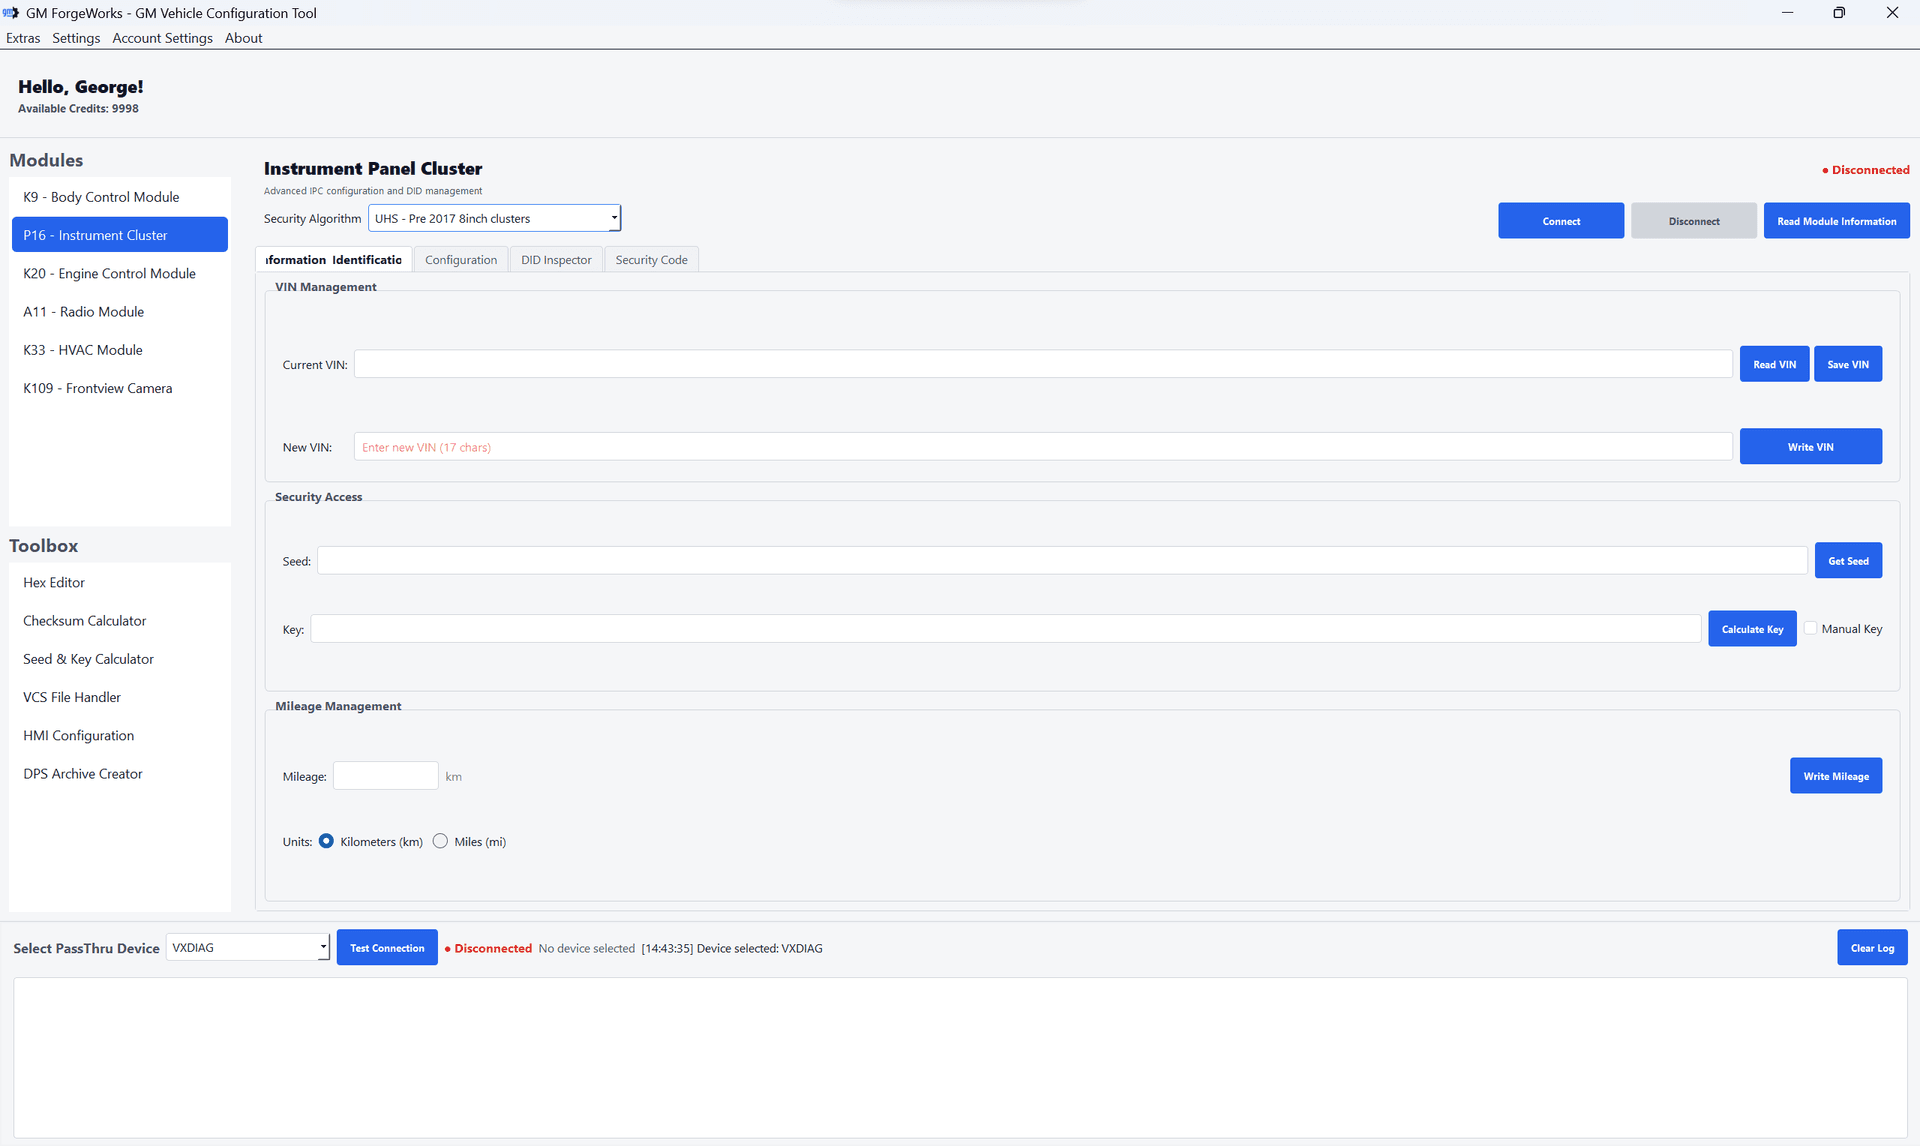Select the A11 Radio Module

[84, 311]
